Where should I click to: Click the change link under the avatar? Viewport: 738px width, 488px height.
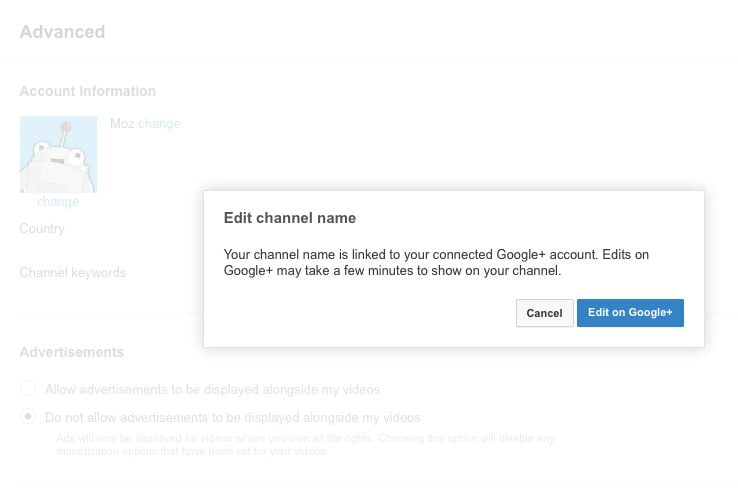click(58, 202)
